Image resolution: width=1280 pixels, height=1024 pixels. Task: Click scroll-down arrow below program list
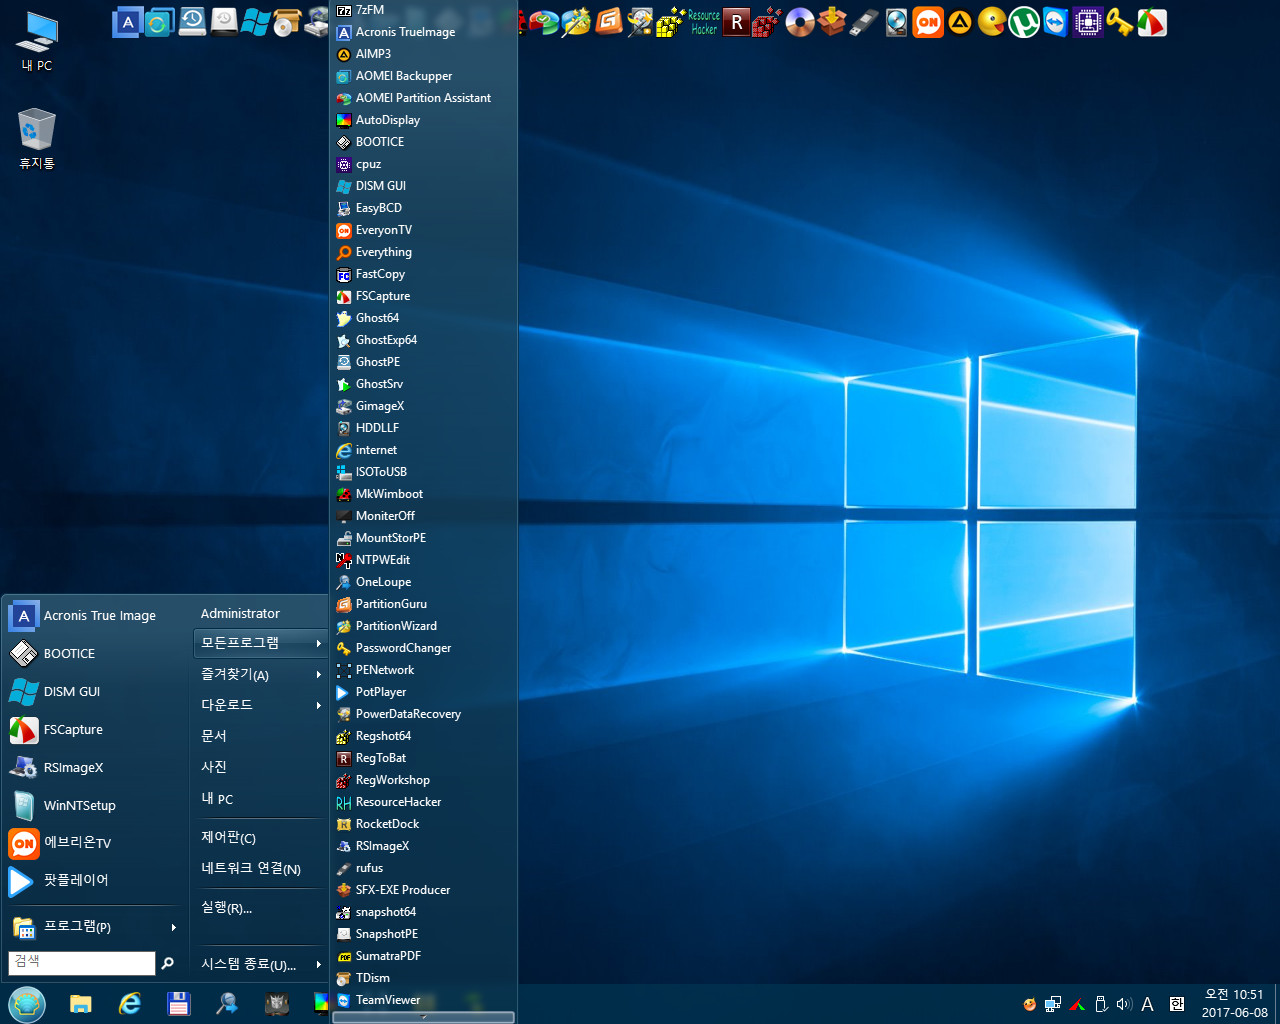click(x=424, y=1017)
